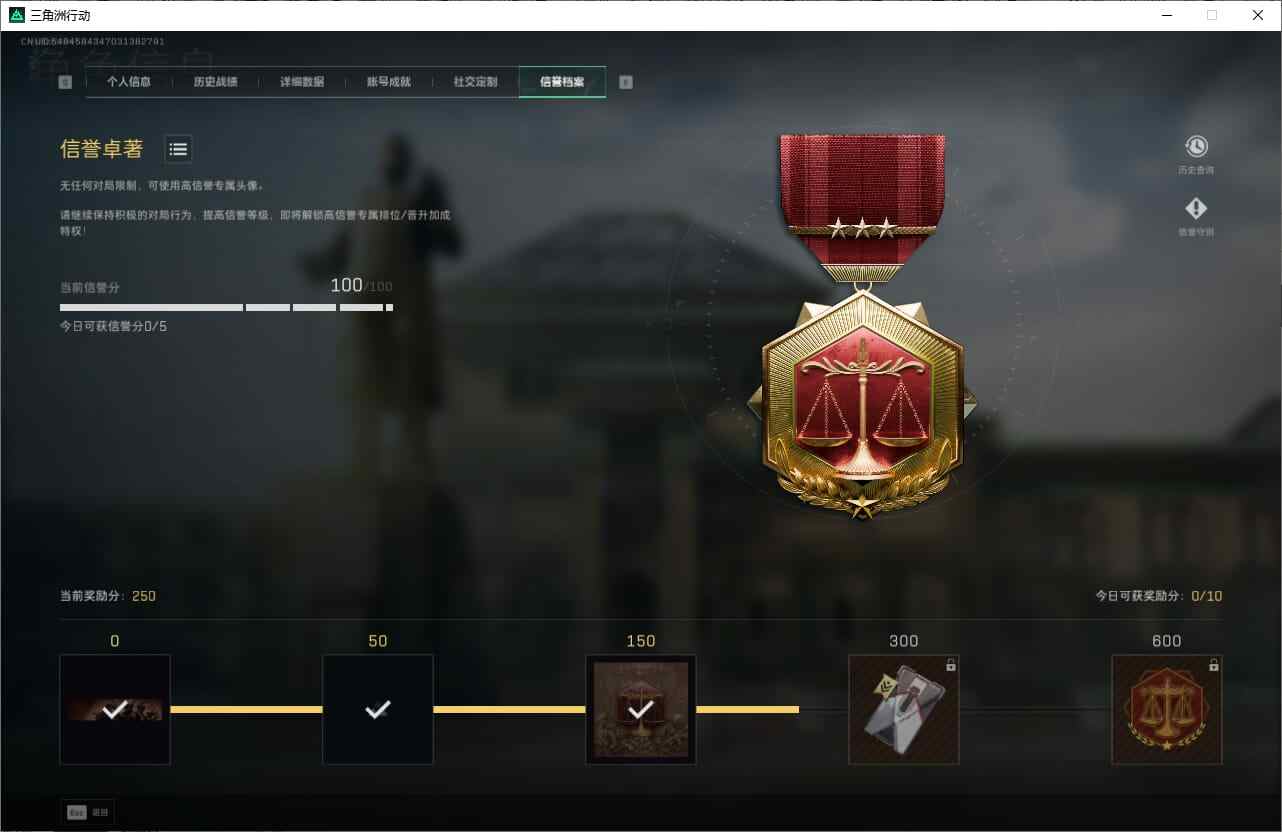Select the claimed 0-point banner reward
The height and width of the screenshot is (832, 1282).
click(x=115, y=710)
